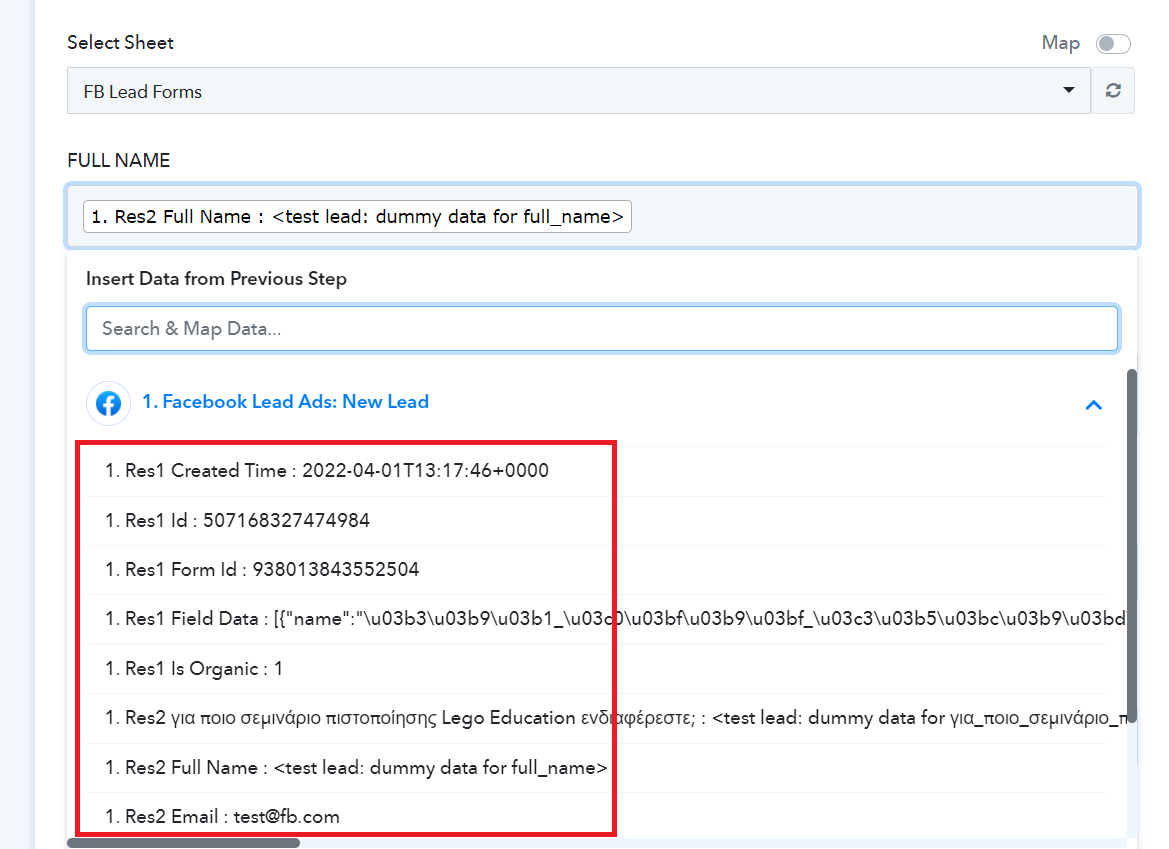
Task: Click the Search & Map Data field
Action: click(x=601, y=328)
